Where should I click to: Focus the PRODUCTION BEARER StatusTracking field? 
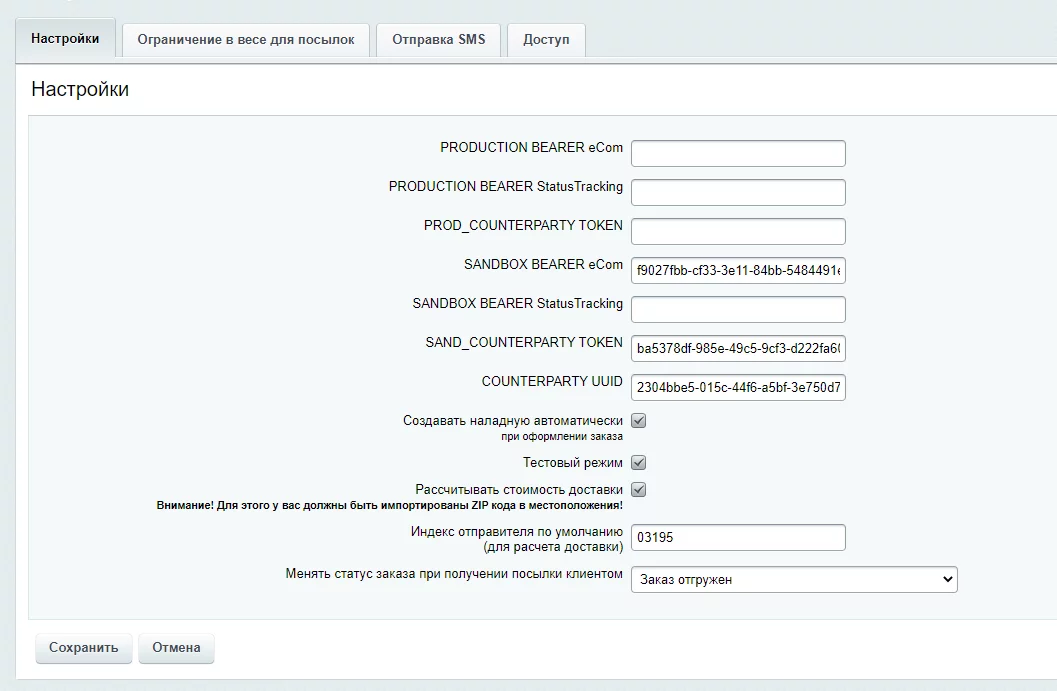pos(738,192)
